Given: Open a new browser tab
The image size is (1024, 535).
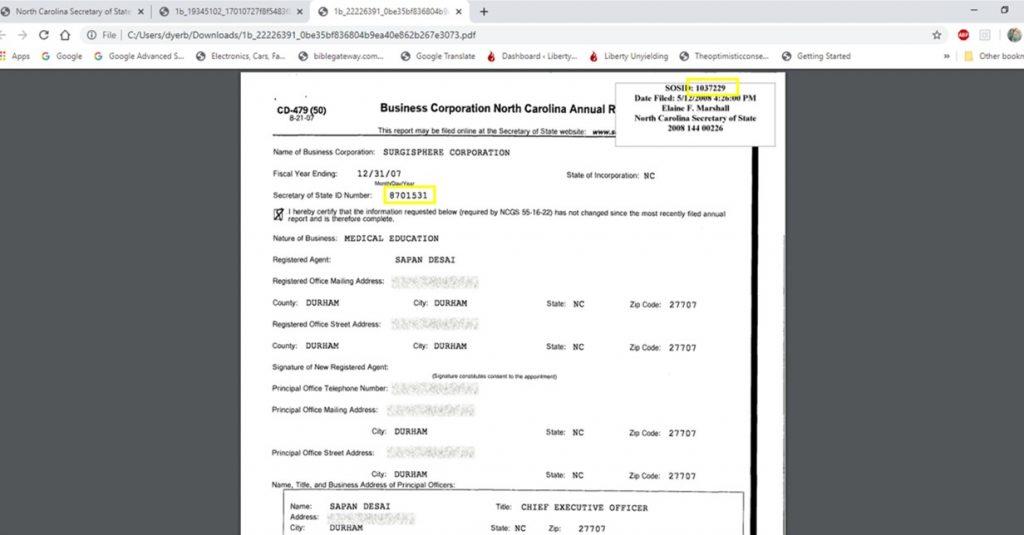Looking at the screenshot, I should (x=484, y=12).
